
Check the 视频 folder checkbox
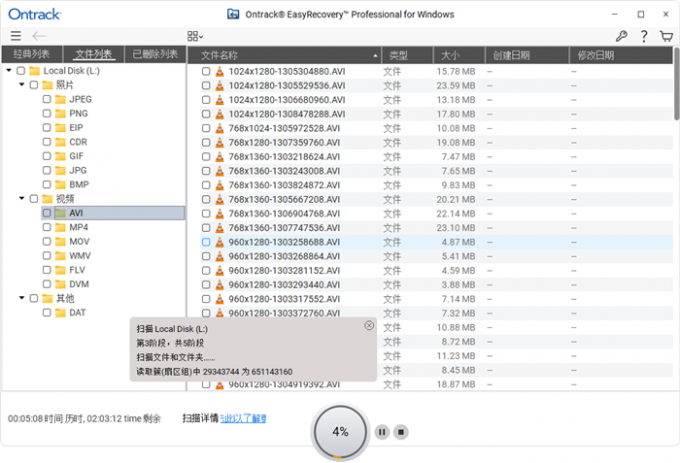[34, 199]
